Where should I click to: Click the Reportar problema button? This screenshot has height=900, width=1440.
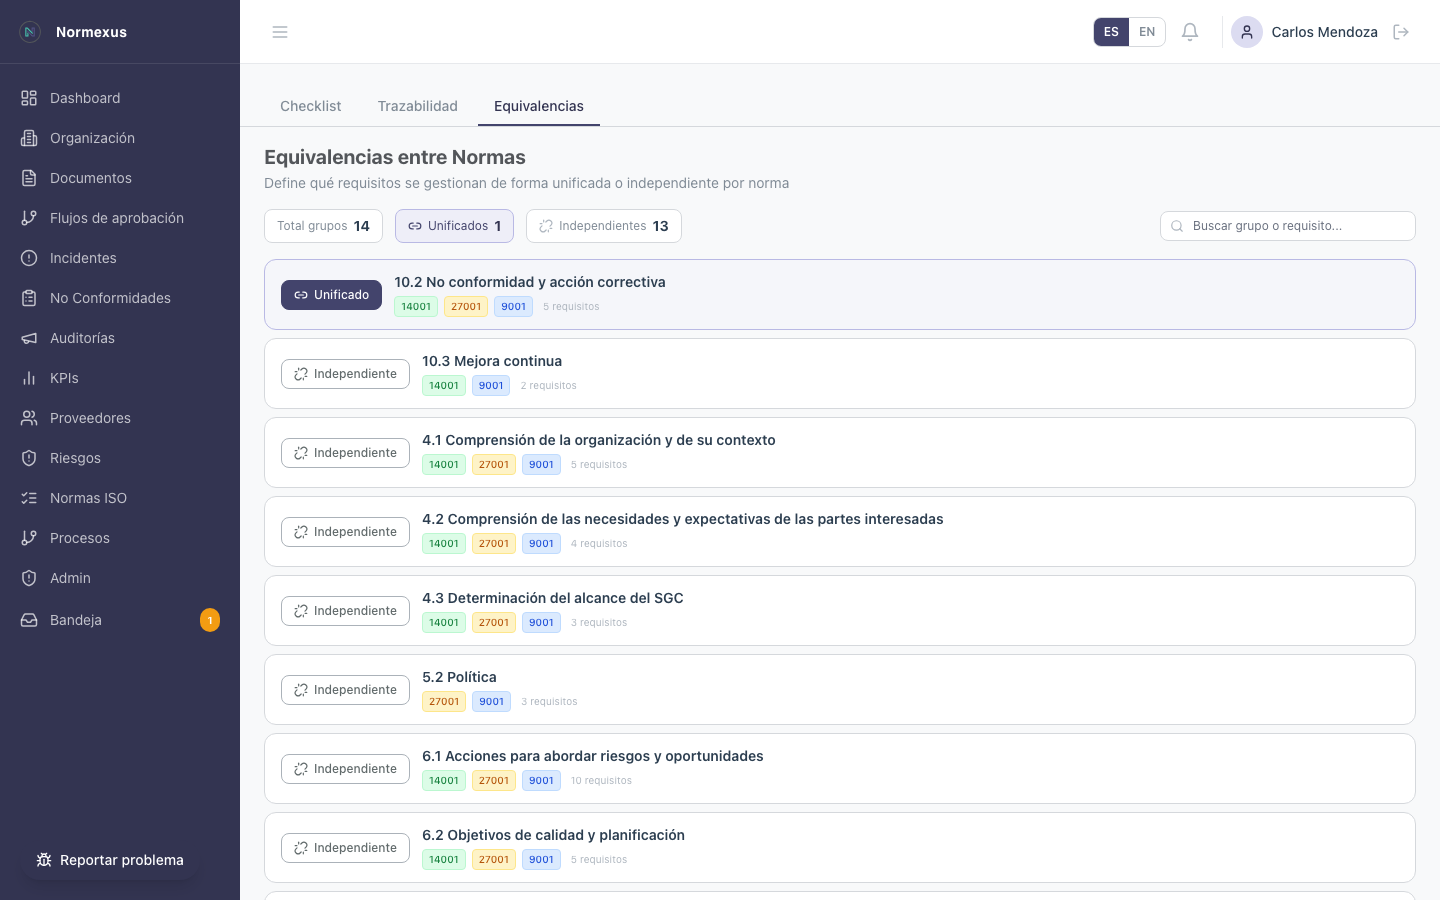(x=110, y=860)
